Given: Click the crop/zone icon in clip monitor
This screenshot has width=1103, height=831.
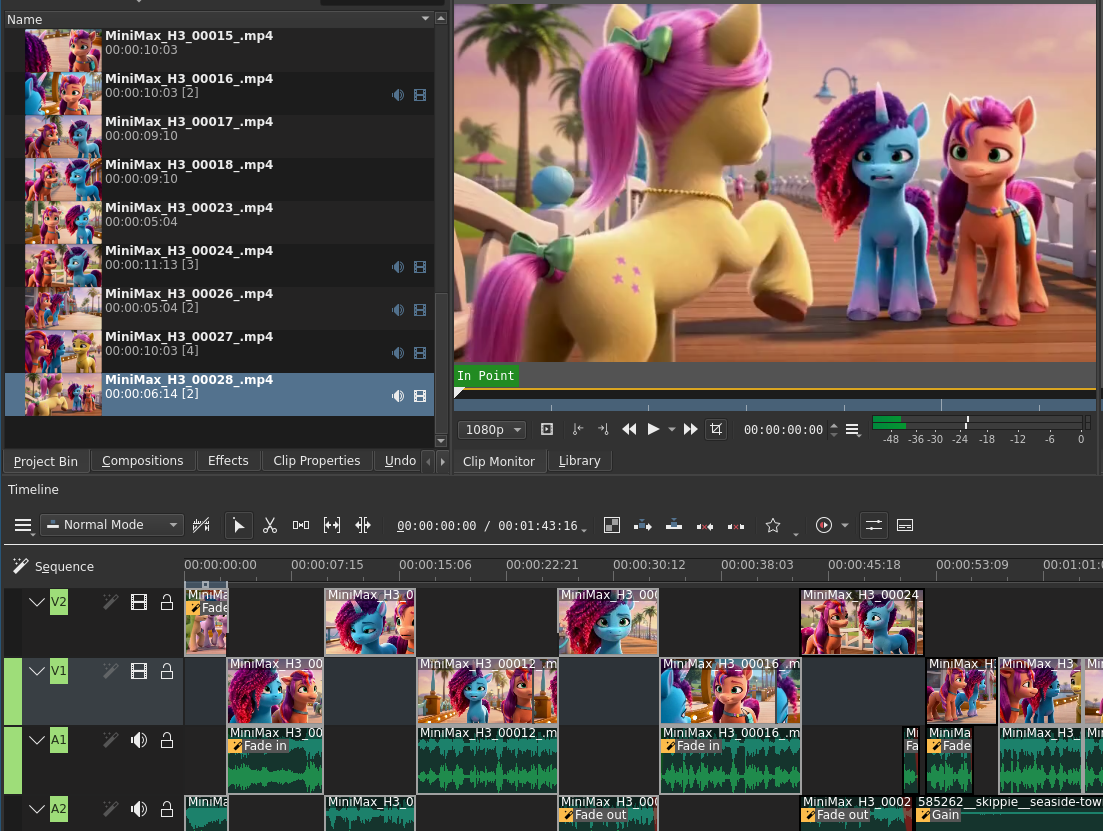Looking at the screenshot, I should pyautogui.click(x=715, y=429).
